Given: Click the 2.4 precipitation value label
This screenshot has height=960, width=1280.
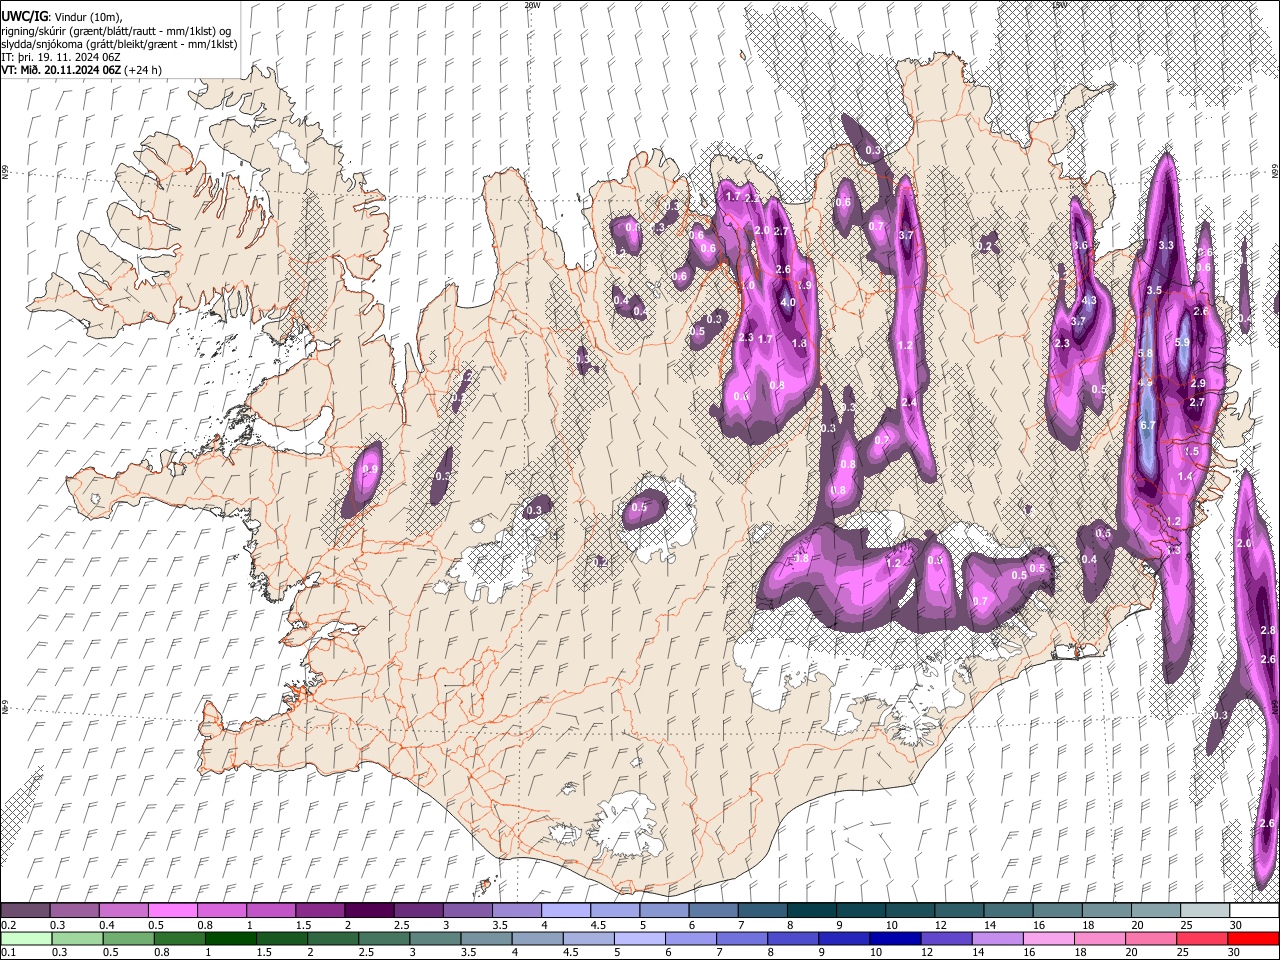Looking at the screenshot, I should [909, 402].
